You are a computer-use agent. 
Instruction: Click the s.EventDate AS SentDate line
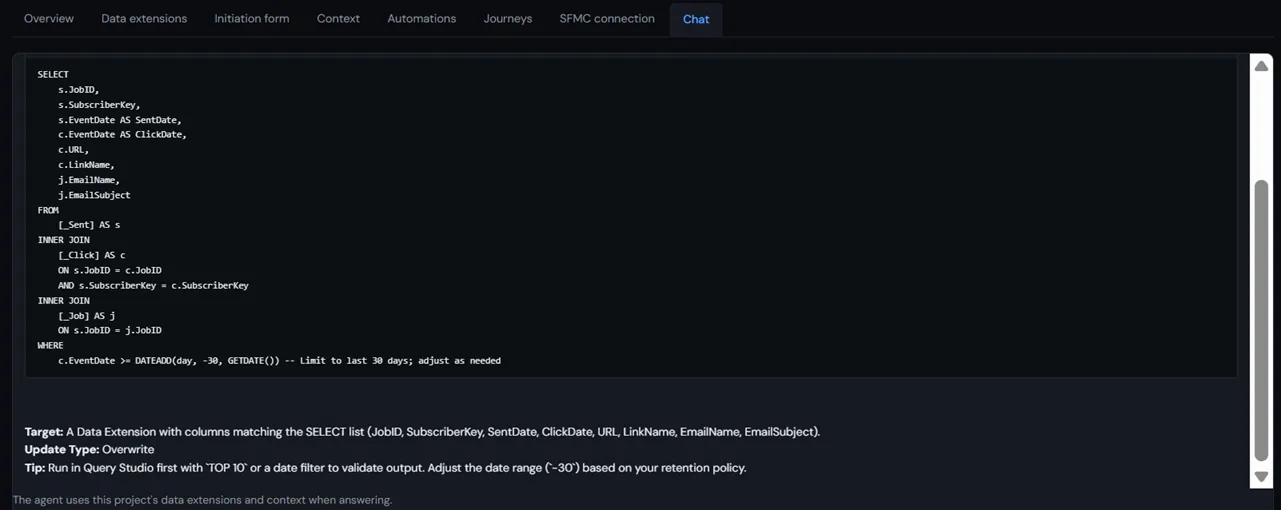[x=119, y=120]
